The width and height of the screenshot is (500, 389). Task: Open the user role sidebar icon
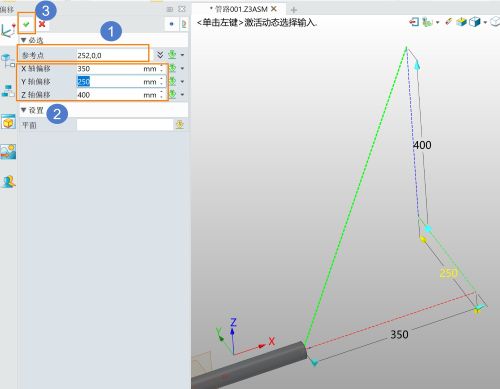8,182
